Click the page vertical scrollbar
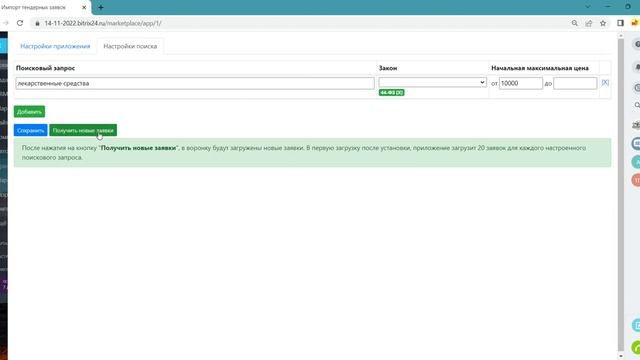The image size is (640, 360). point(621,196)
